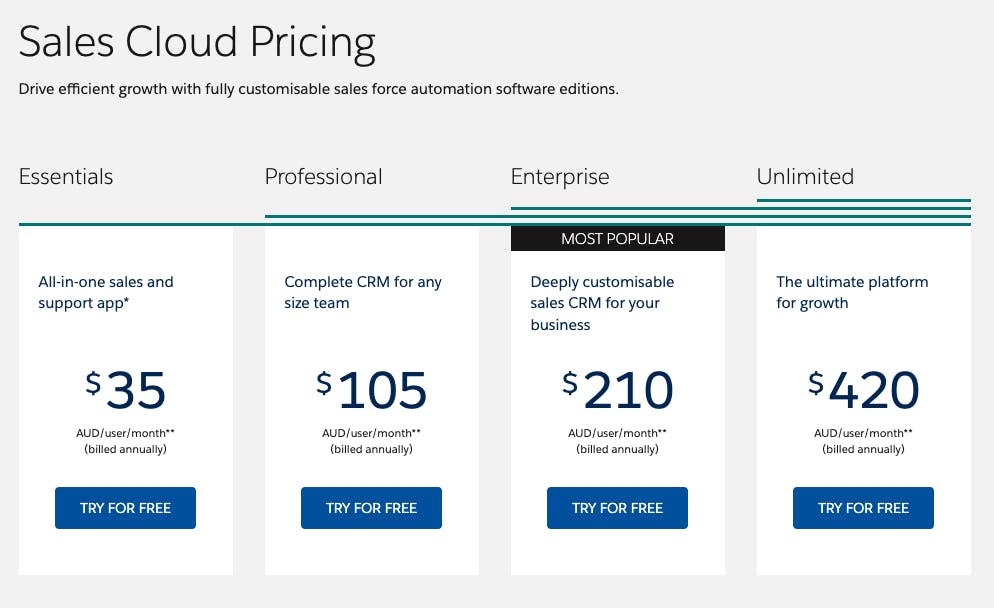Click the Drive efficient growth subtitle text
Image resolution: width=994 pixels, height=608 pixels.
coord(317,89)
